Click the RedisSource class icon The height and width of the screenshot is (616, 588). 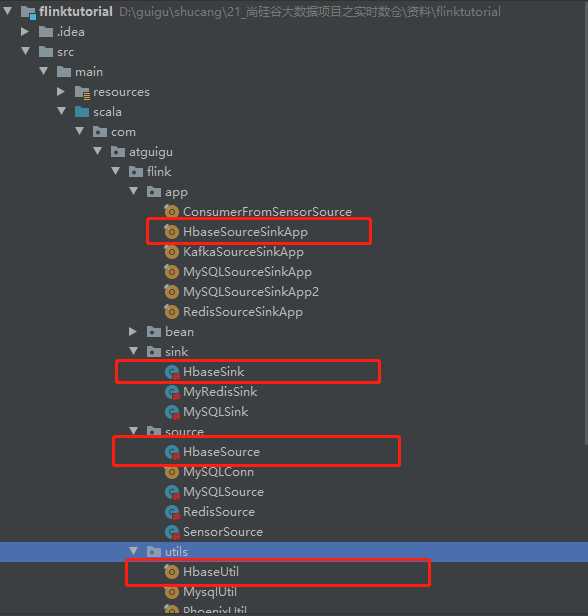click(172, 512)
